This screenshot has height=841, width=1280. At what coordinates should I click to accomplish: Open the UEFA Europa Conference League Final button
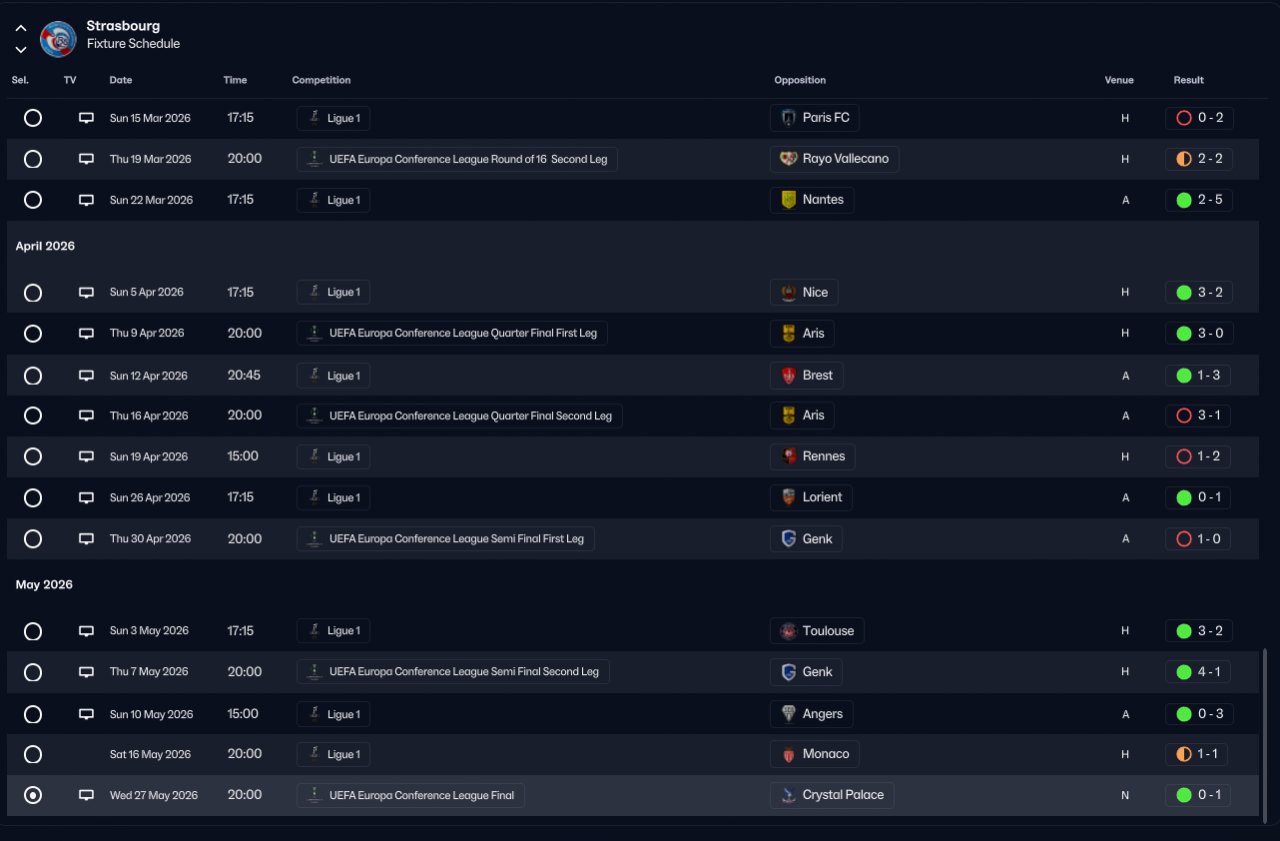coord(411,795)
